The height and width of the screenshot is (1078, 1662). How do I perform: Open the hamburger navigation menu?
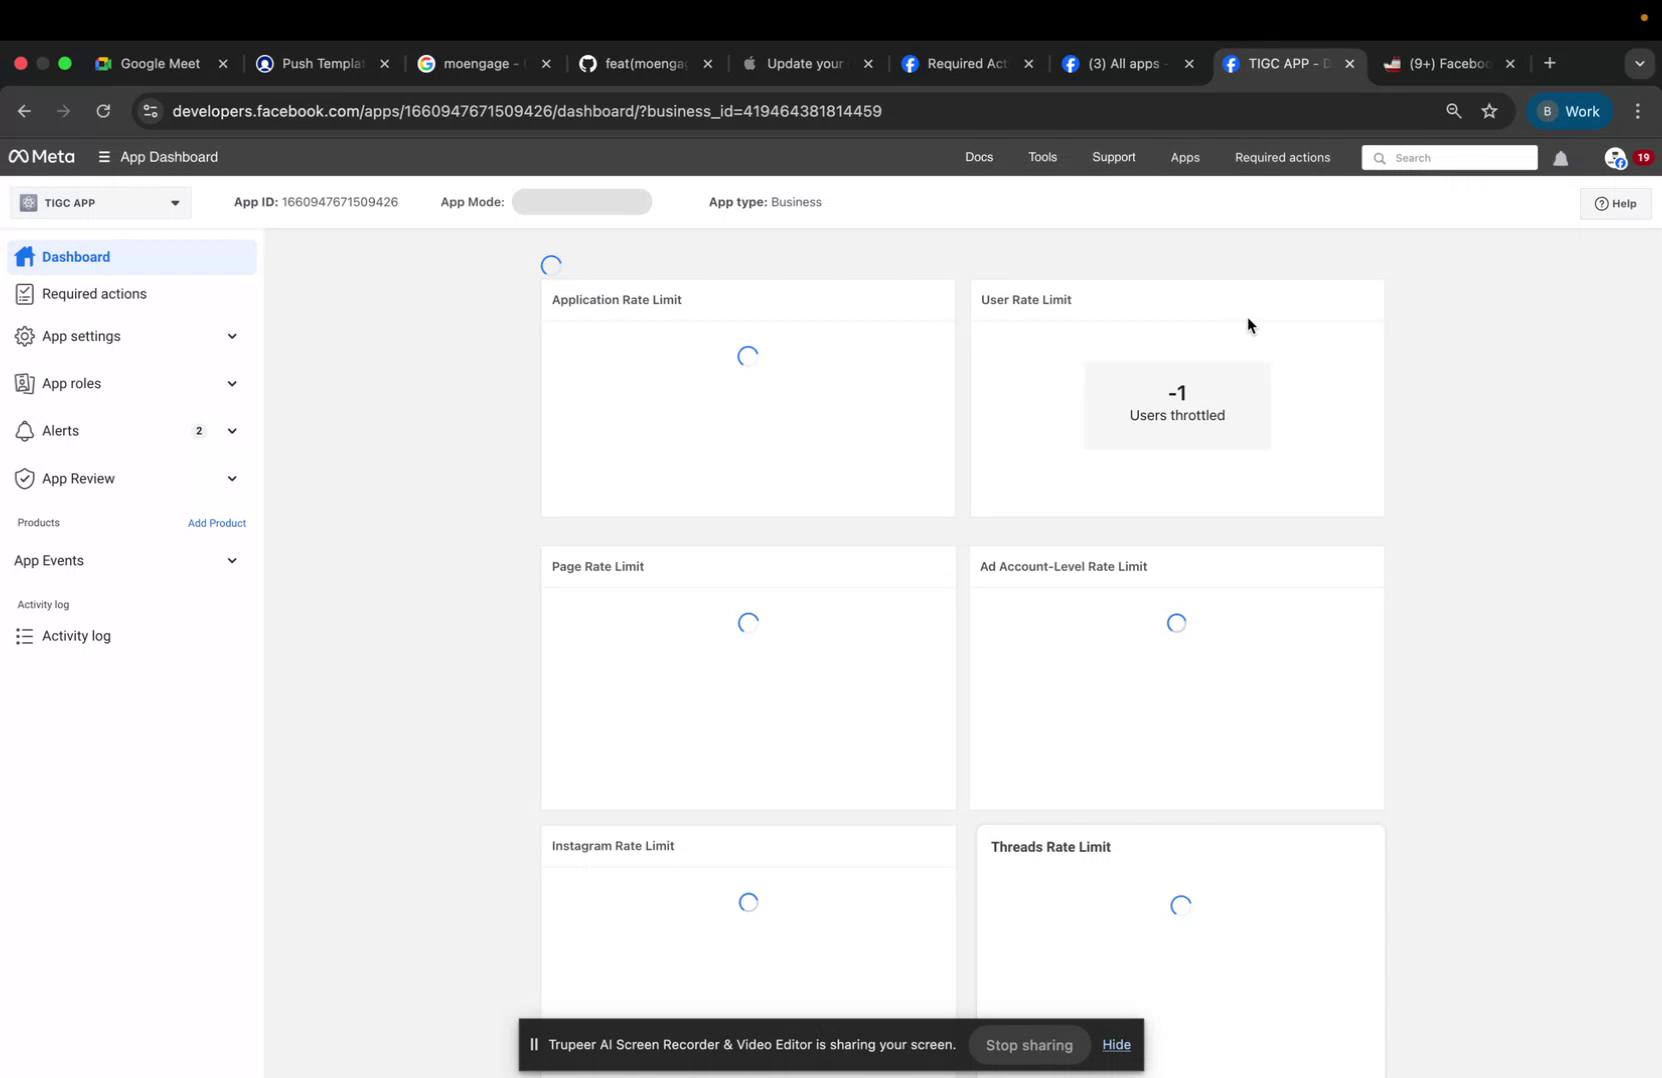click(x=103, y=157)
